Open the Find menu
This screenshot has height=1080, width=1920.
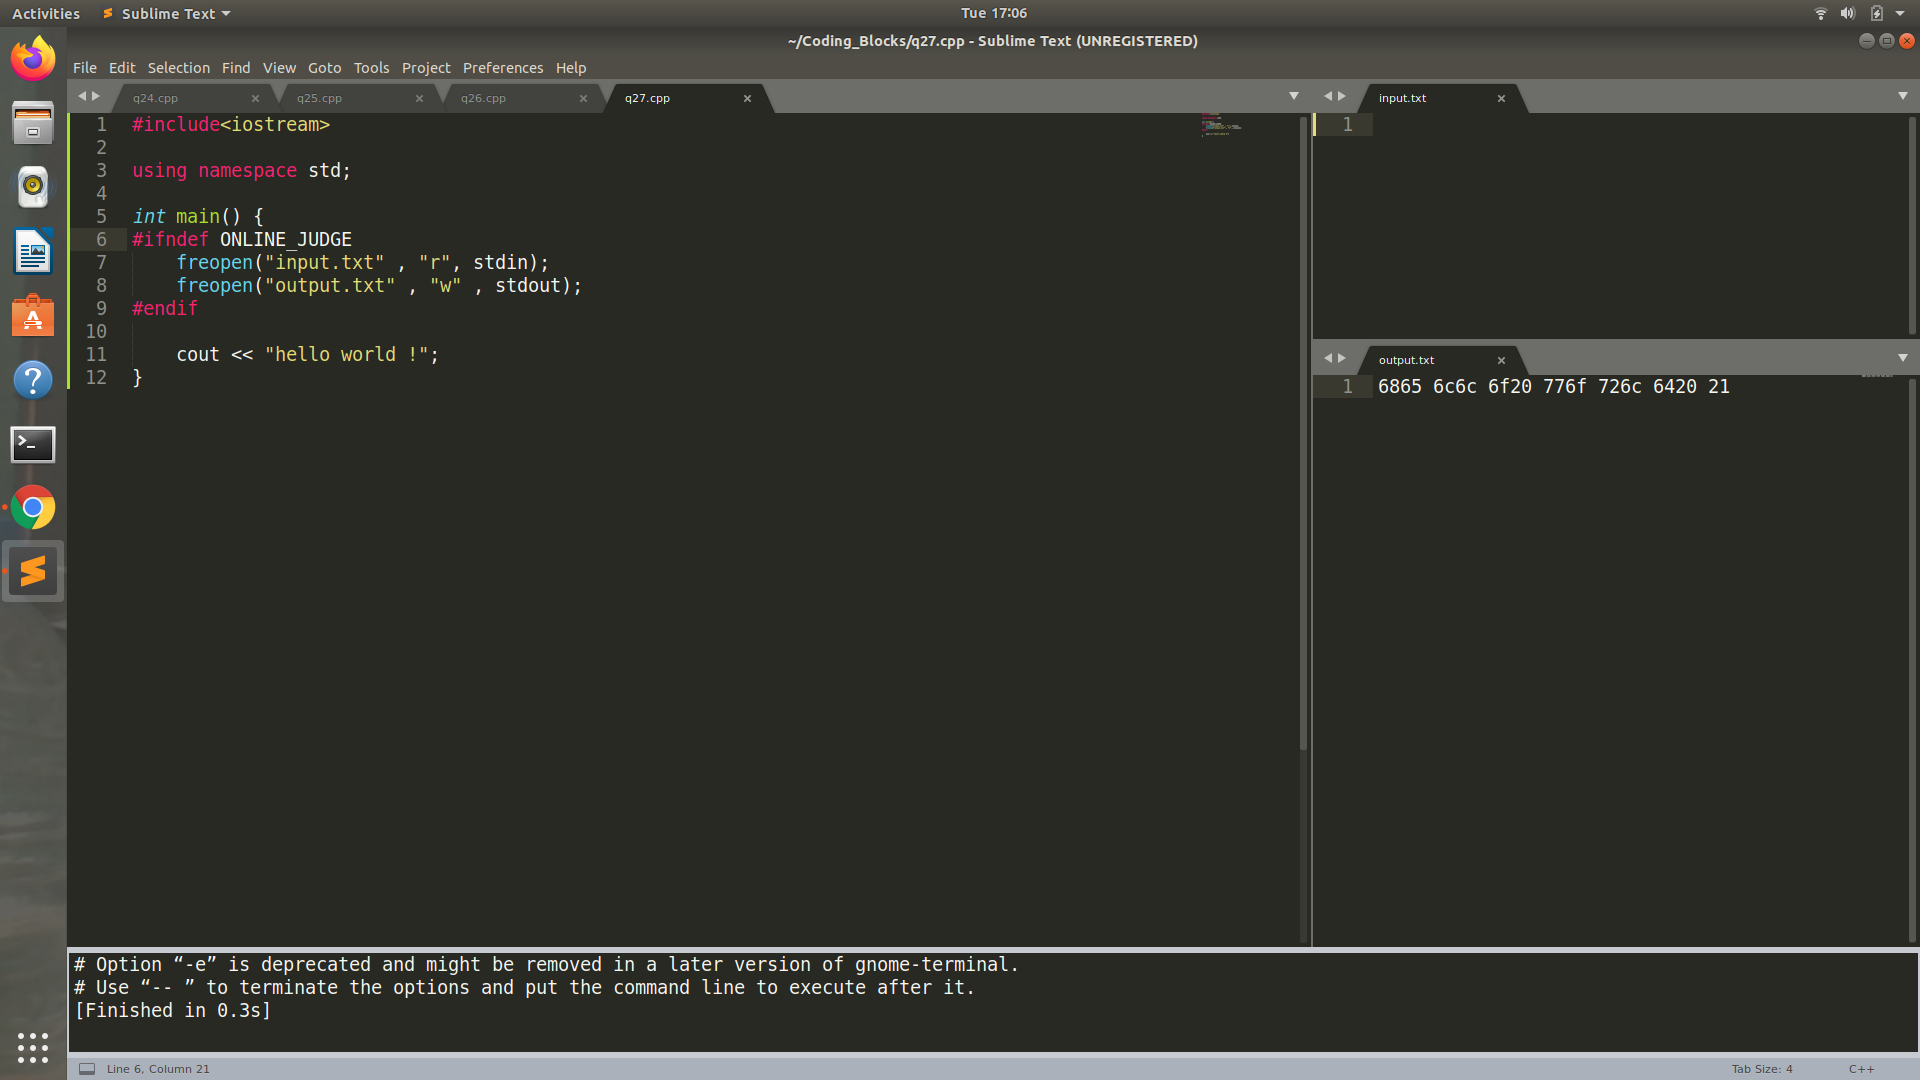tap(236, 68)
